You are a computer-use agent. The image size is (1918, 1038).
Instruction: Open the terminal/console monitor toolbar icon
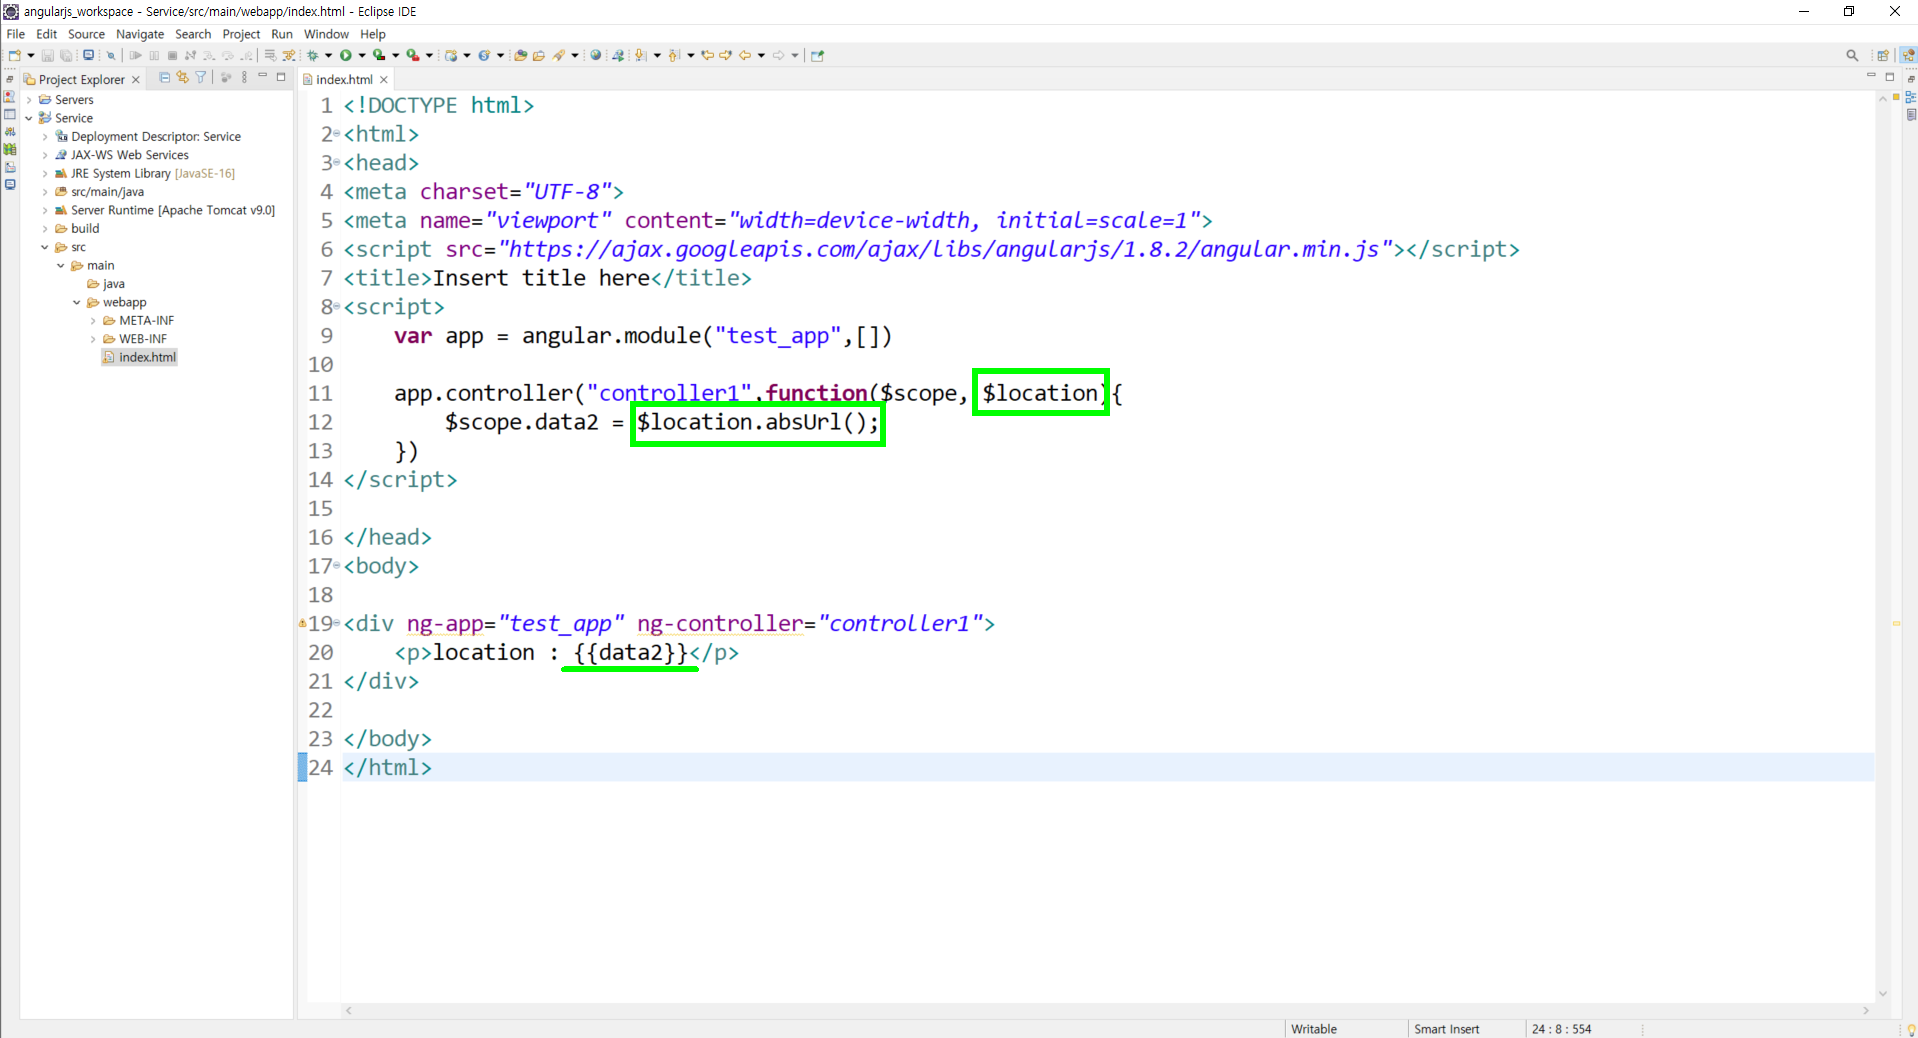pos(89,56)
